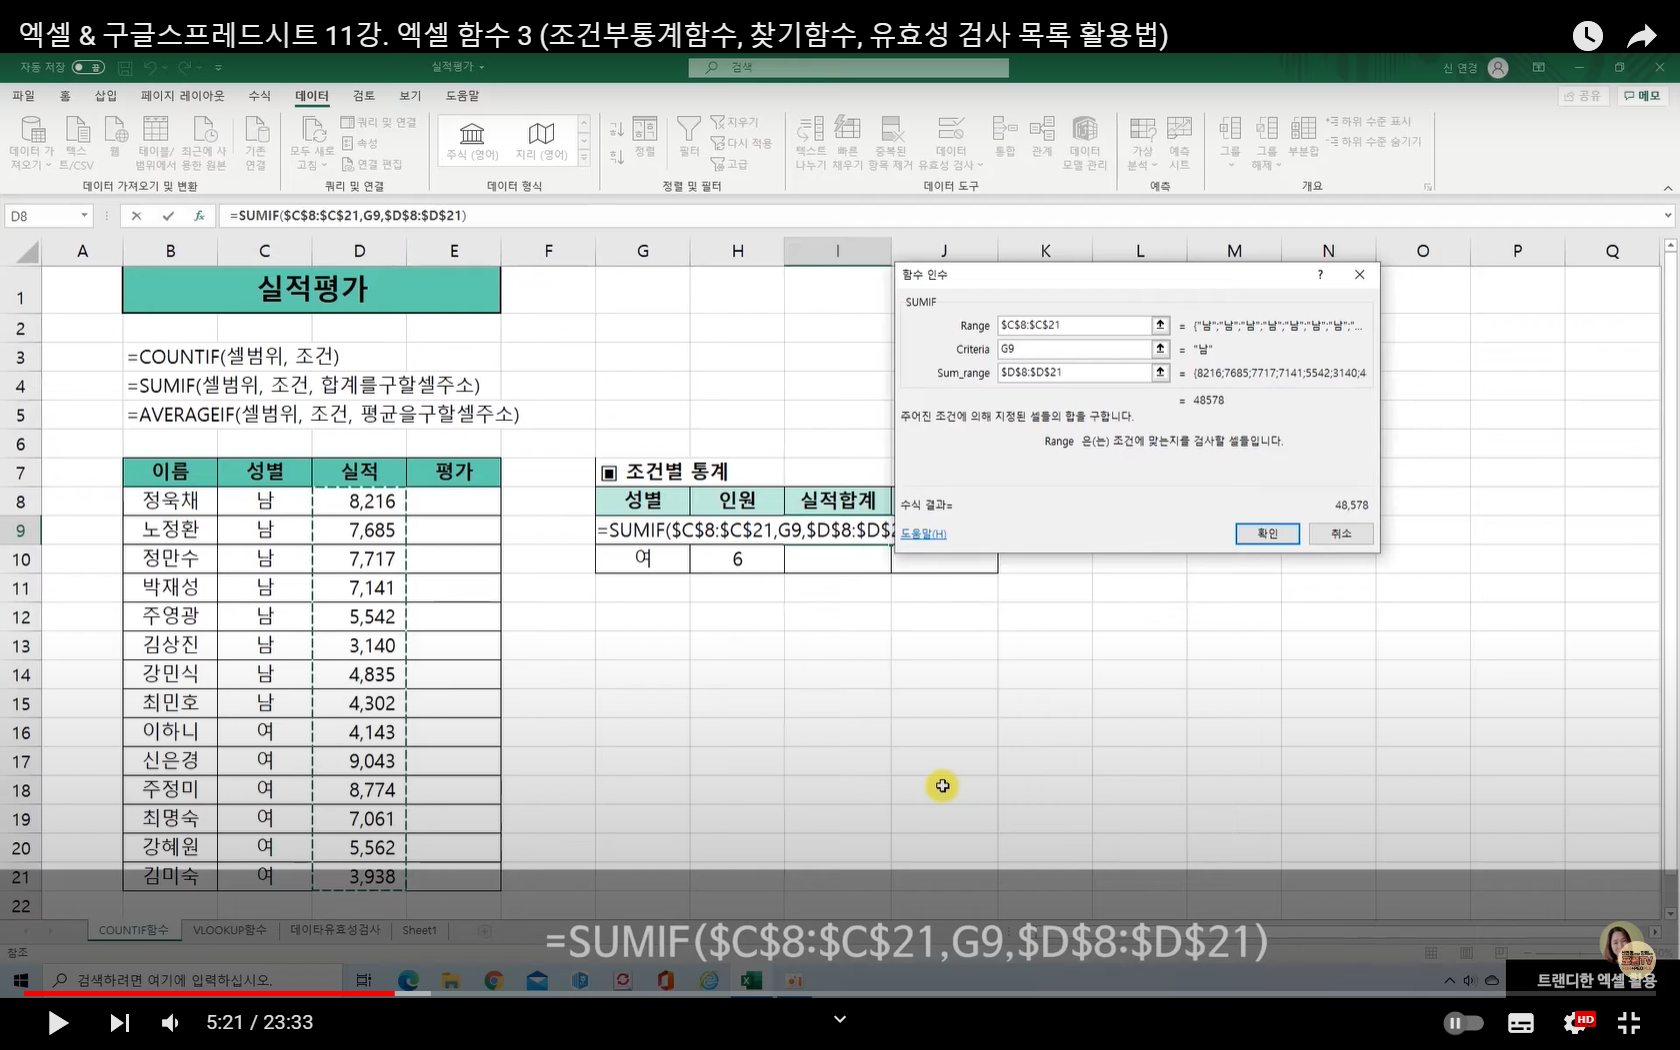Click the 테이블/범위에서 ribbon icon
This screenshot has width=1680, height=1050.
tap(155, 143)
